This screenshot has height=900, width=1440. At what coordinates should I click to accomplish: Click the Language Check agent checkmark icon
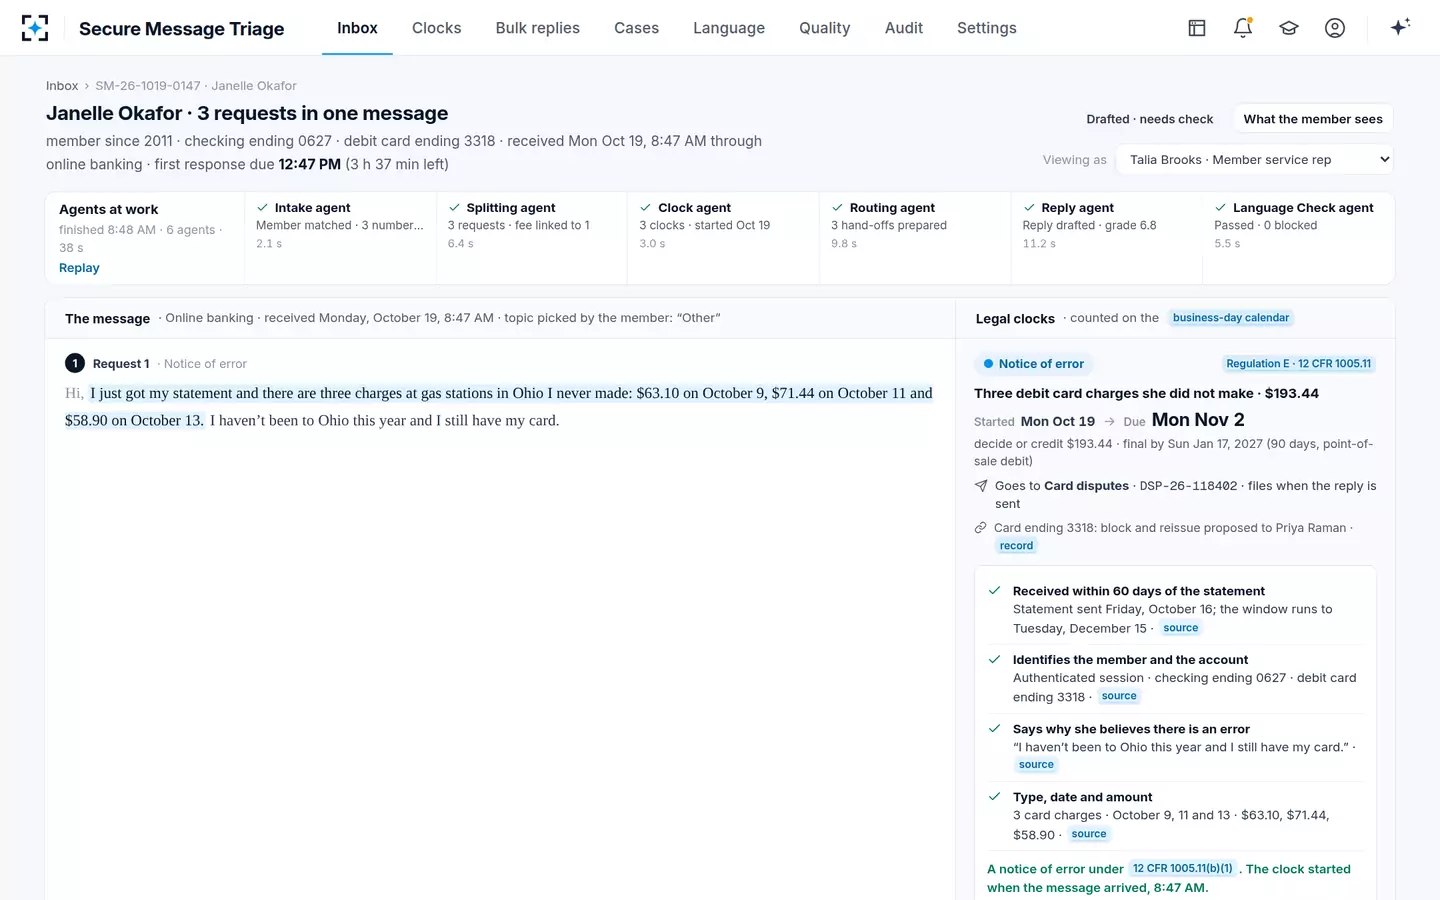click(1221, 208)
